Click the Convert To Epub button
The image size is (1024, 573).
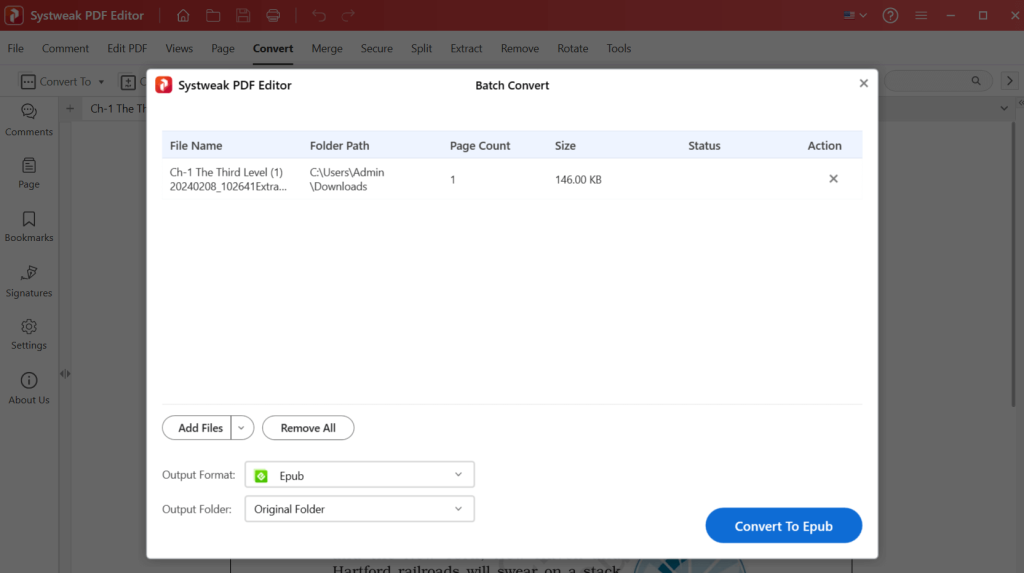pyautogui.click(x=784, y=525)
